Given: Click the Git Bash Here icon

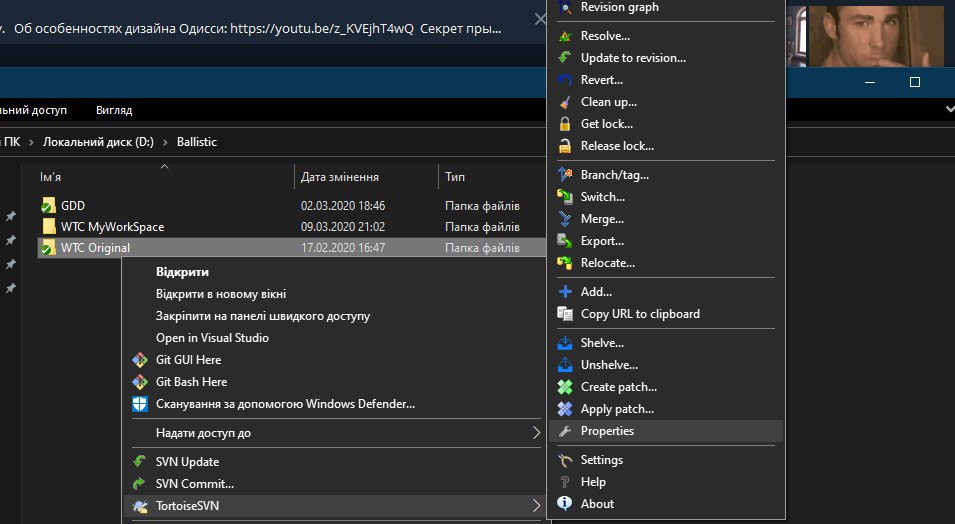Looking at the screenshot, I should pyautogui.click(x=140, y=382).
